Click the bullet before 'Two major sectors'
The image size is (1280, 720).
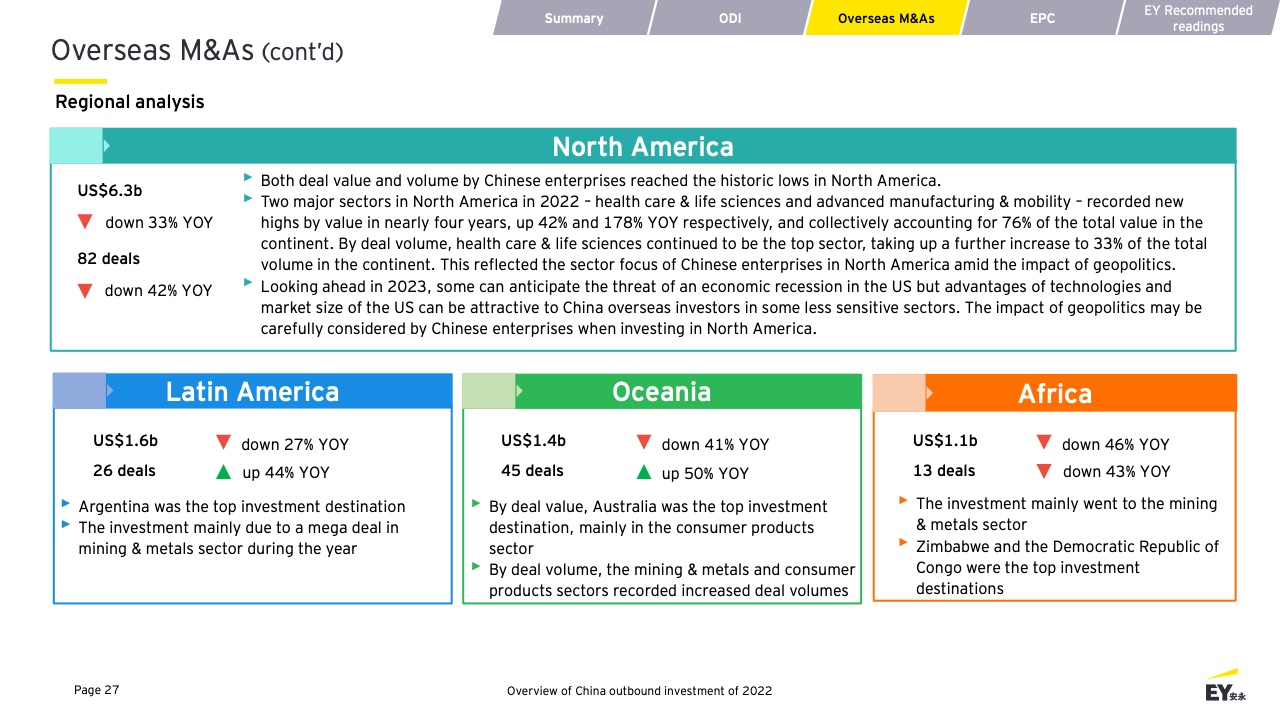click(x=247, y=198)
